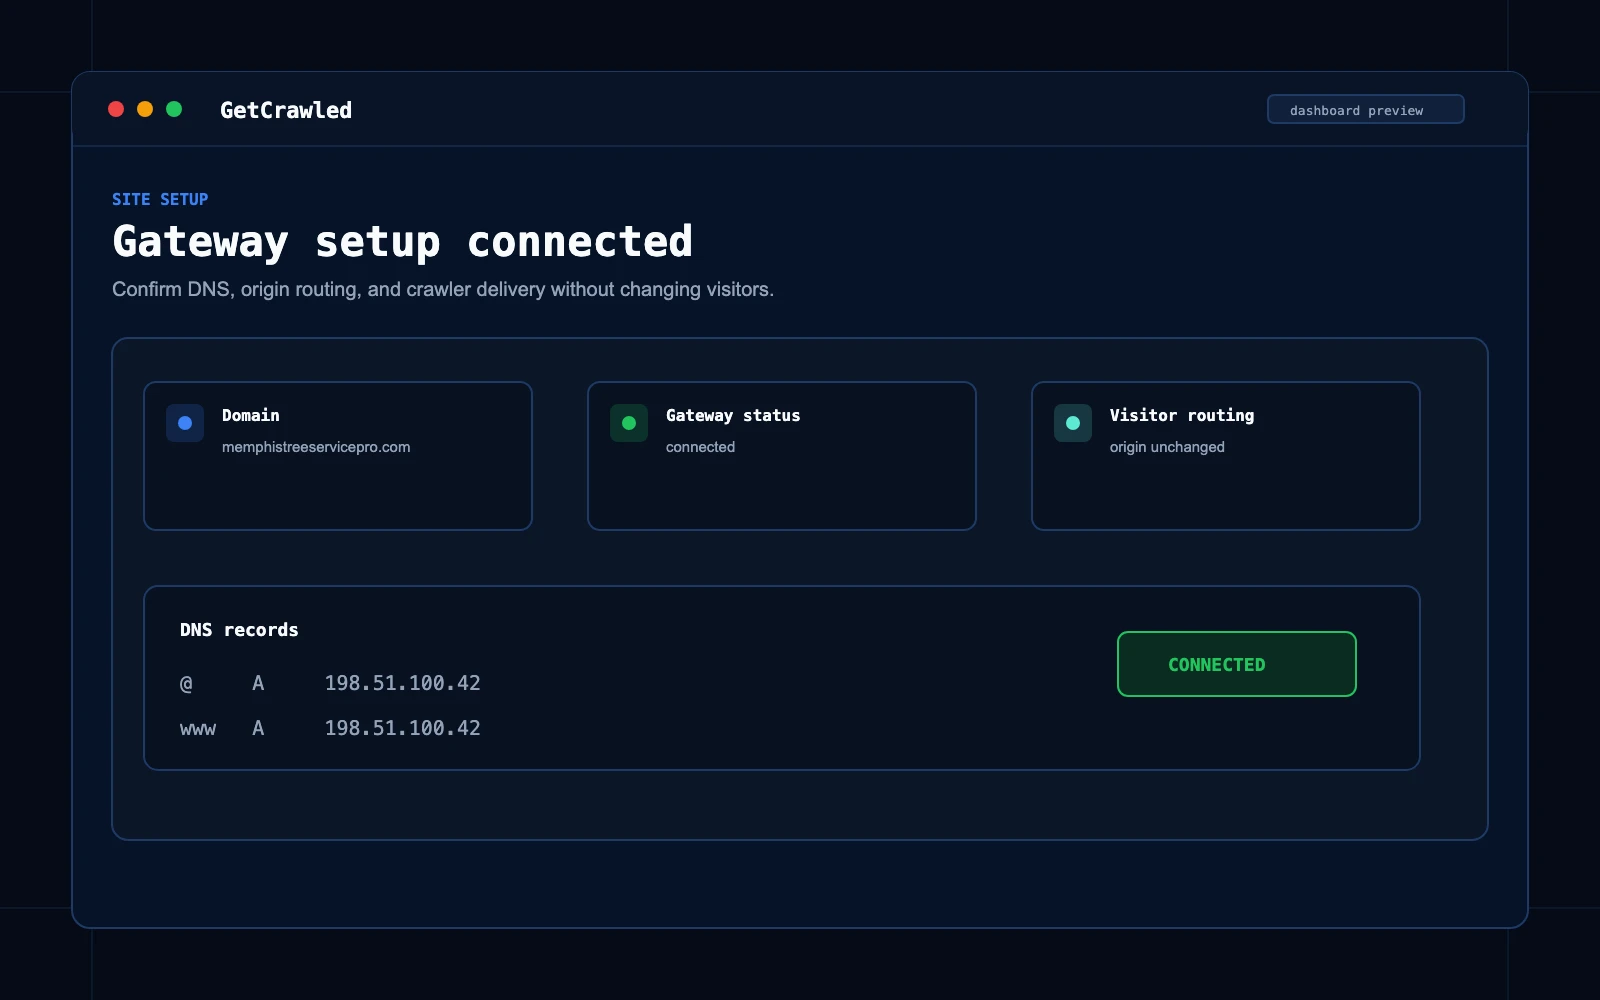
Task: Click the origin unchanged text
Action: pos(1167,447)
